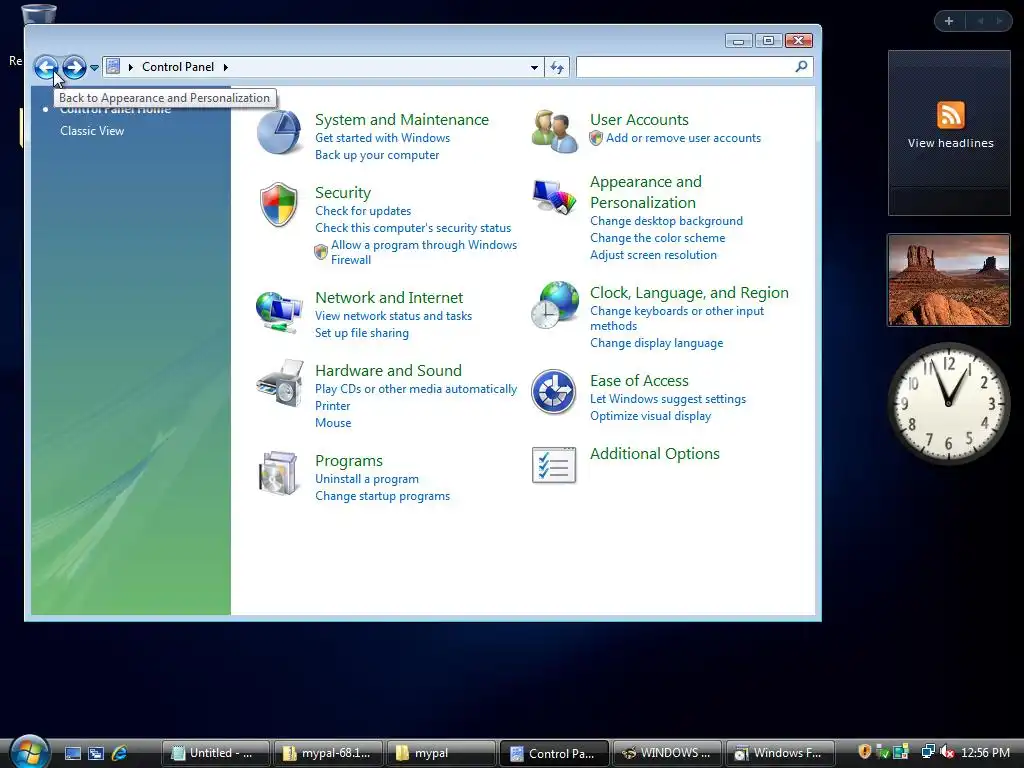The width and height of the screenshot is (1024, 768).
Task: Click Uninstall a program
Action: [x=367, y=479]
